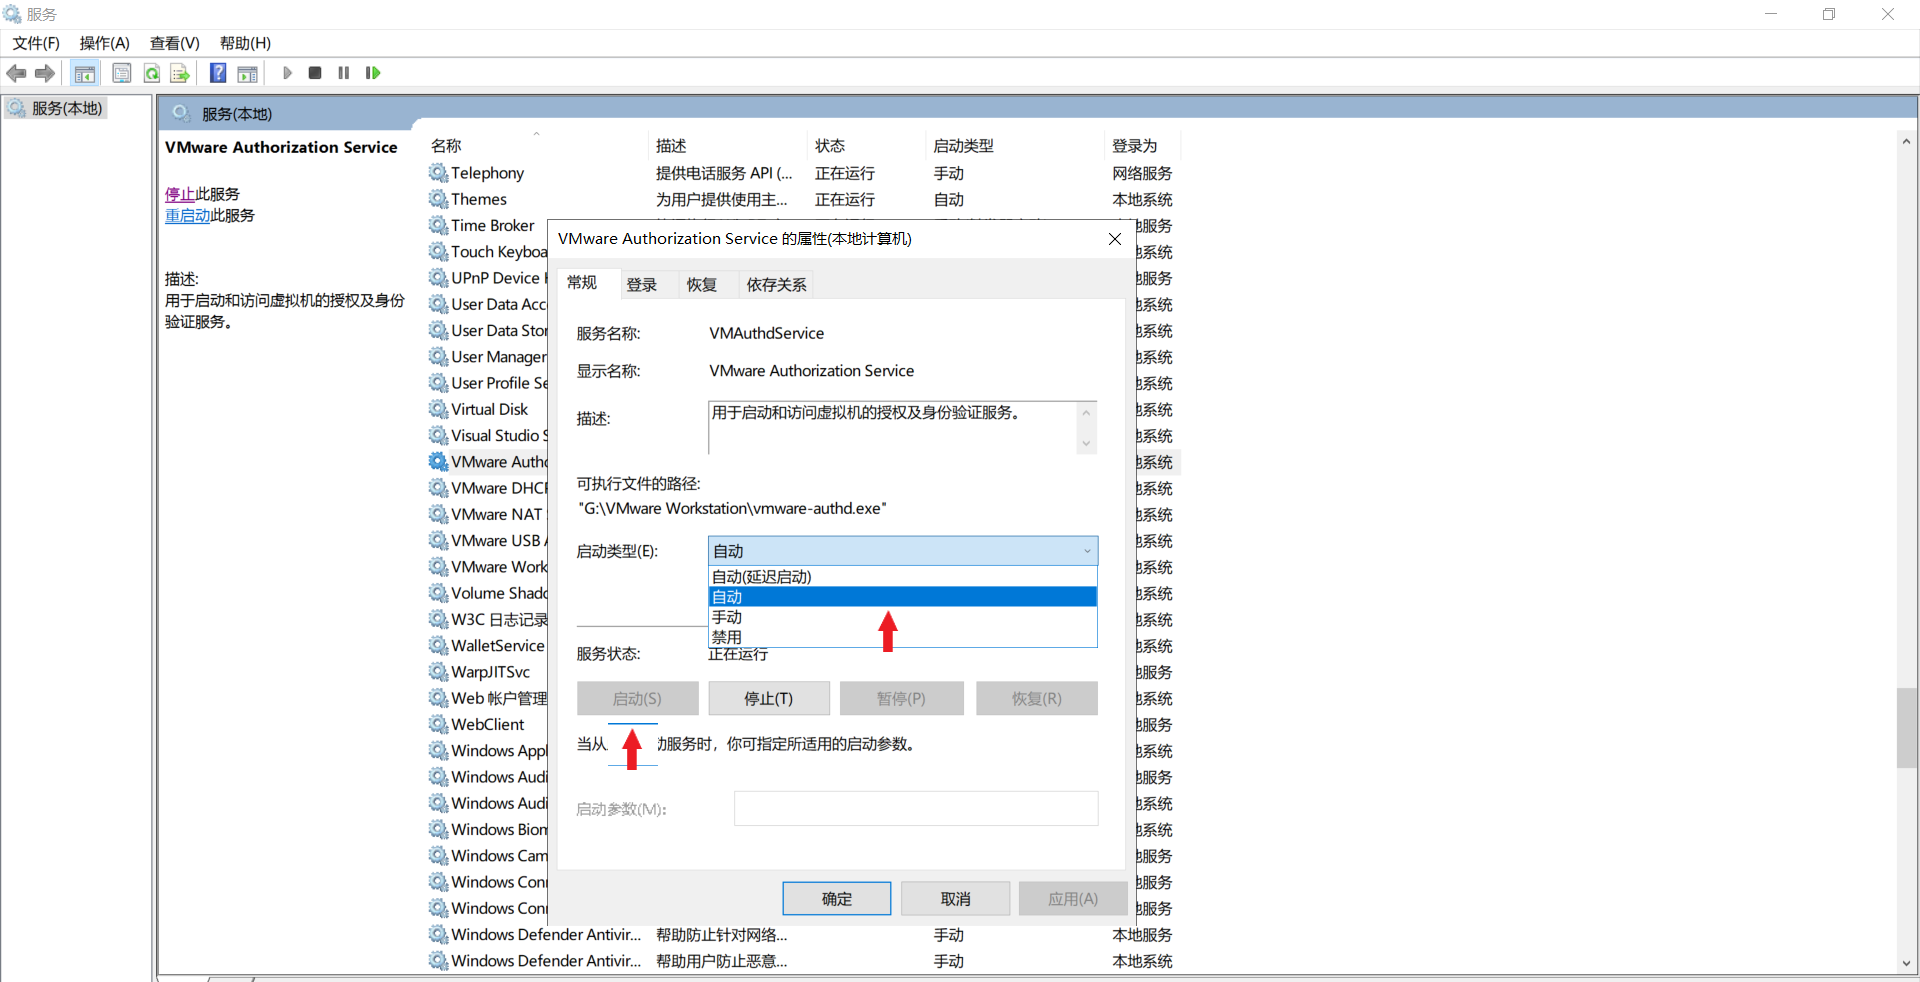Click the 应用(A) button

[x=1073, y=899]
